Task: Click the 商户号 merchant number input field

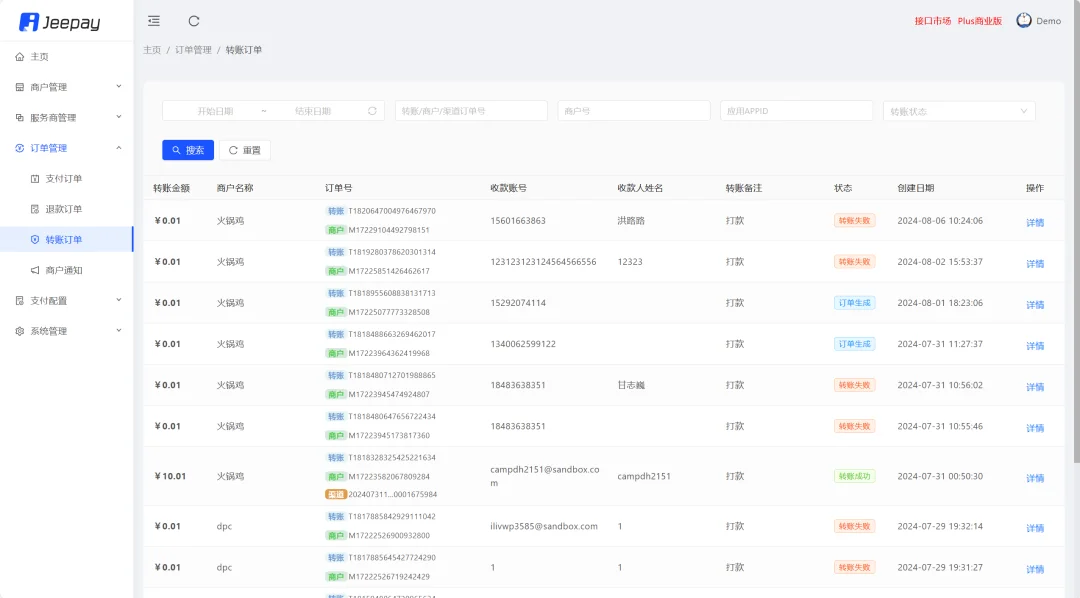Action: (635, 110)
